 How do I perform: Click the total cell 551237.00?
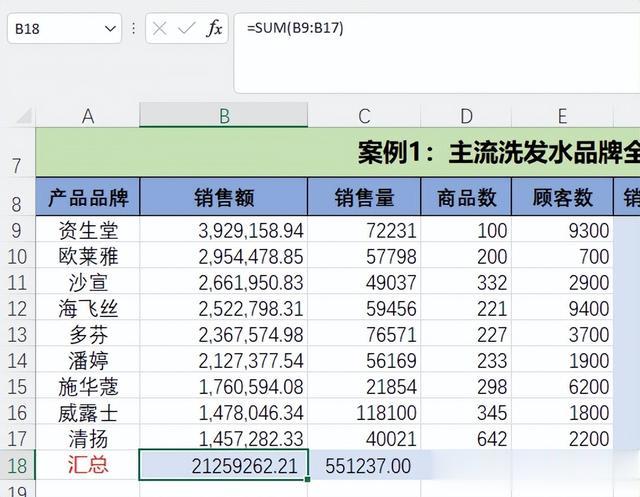coord(364,465)
